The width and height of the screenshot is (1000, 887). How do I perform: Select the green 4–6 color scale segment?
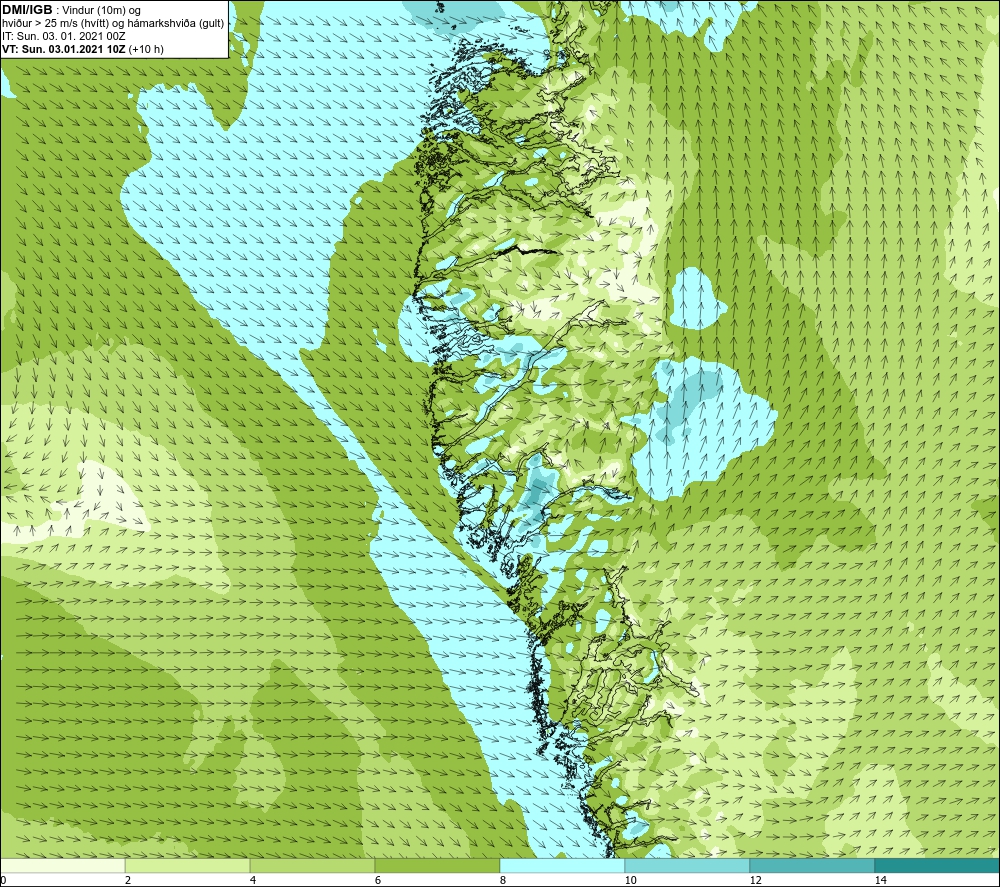click(x=312, y=865)
